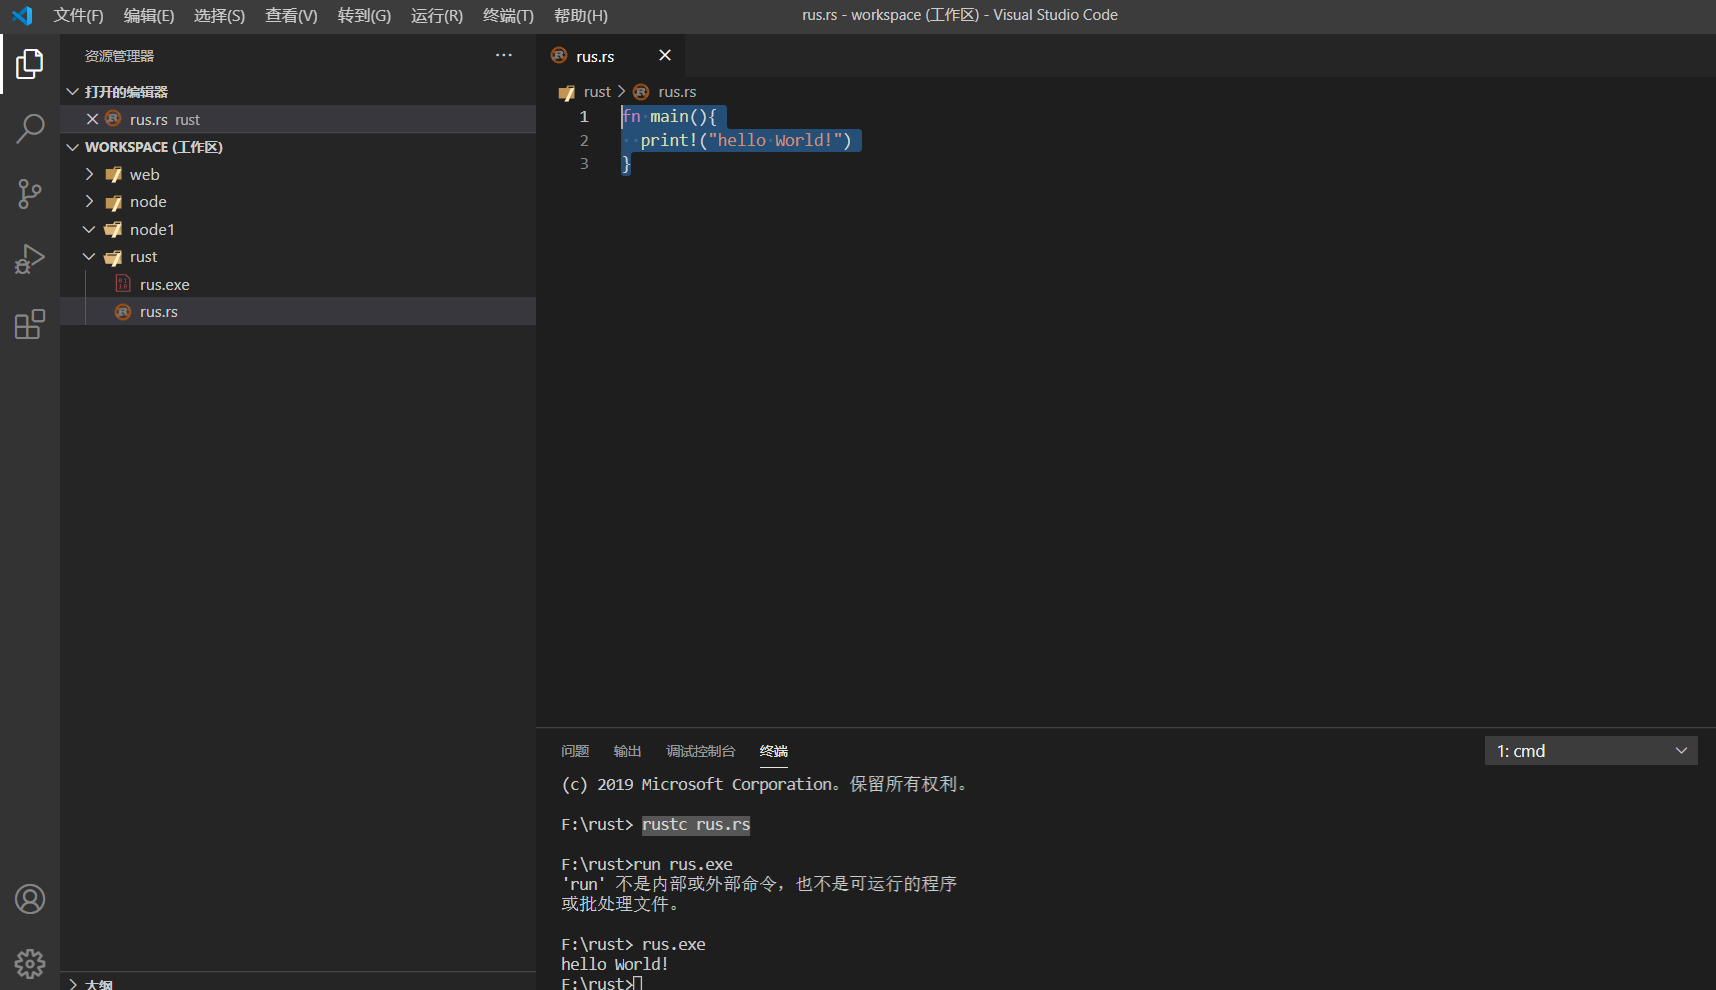Collapse the 打开的编辑器 section
This screenshot has width=1716, height=990.
(72, 91)
